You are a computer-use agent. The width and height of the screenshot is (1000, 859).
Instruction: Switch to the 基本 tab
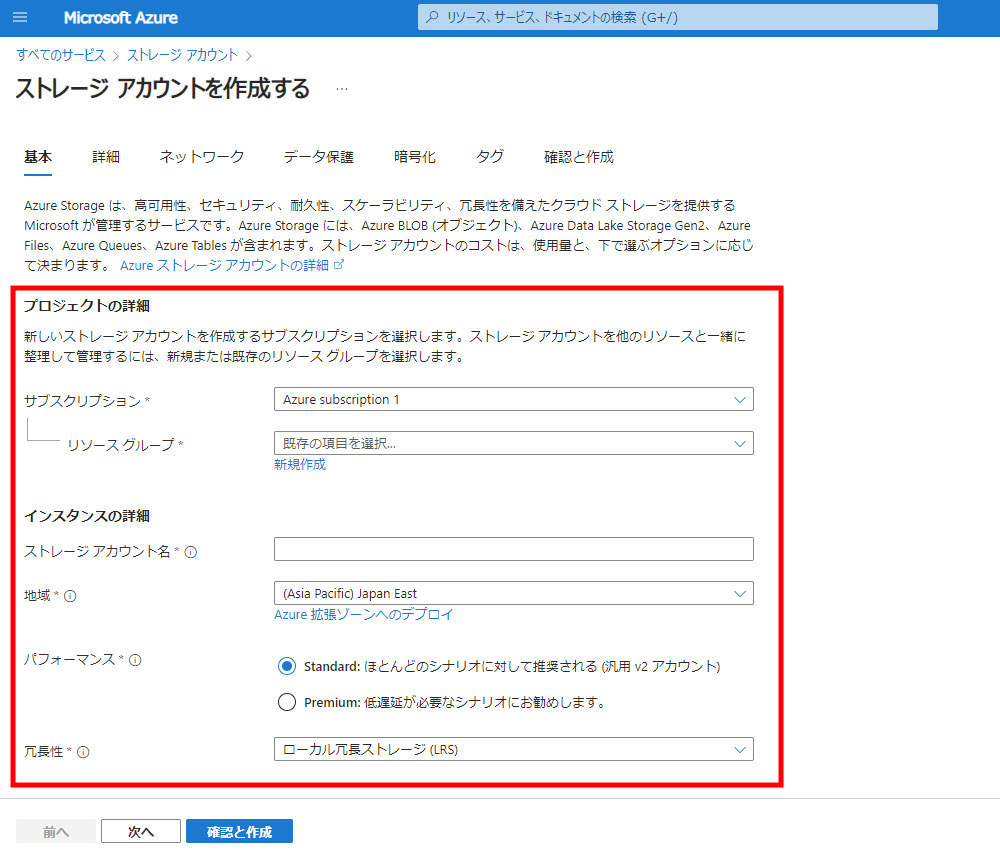[x=38, y=157]
